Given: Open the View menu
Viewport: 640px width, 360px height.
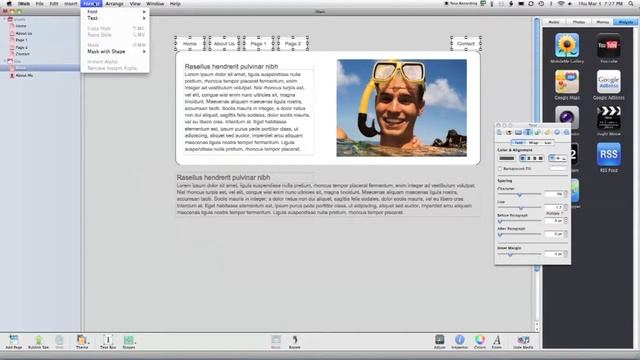Looking at the screenshot, I should click(x=135, y=4).
